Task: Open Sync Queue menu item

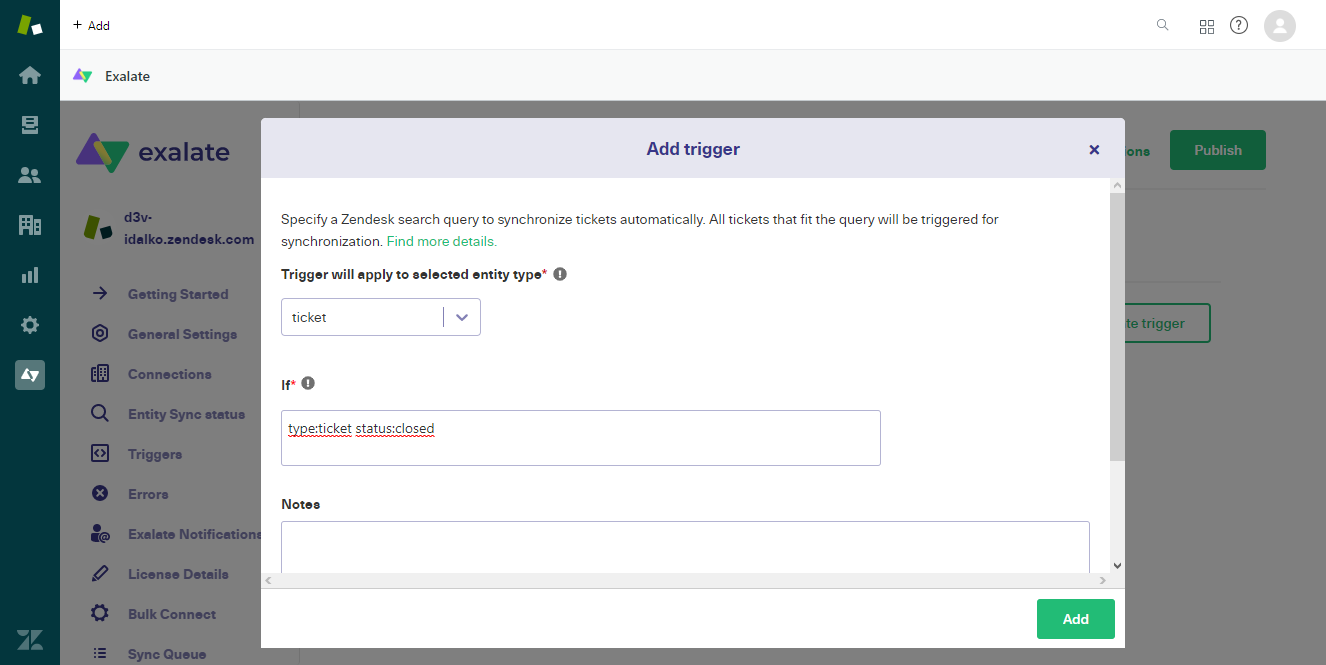Action: click(x=167, y=654)
